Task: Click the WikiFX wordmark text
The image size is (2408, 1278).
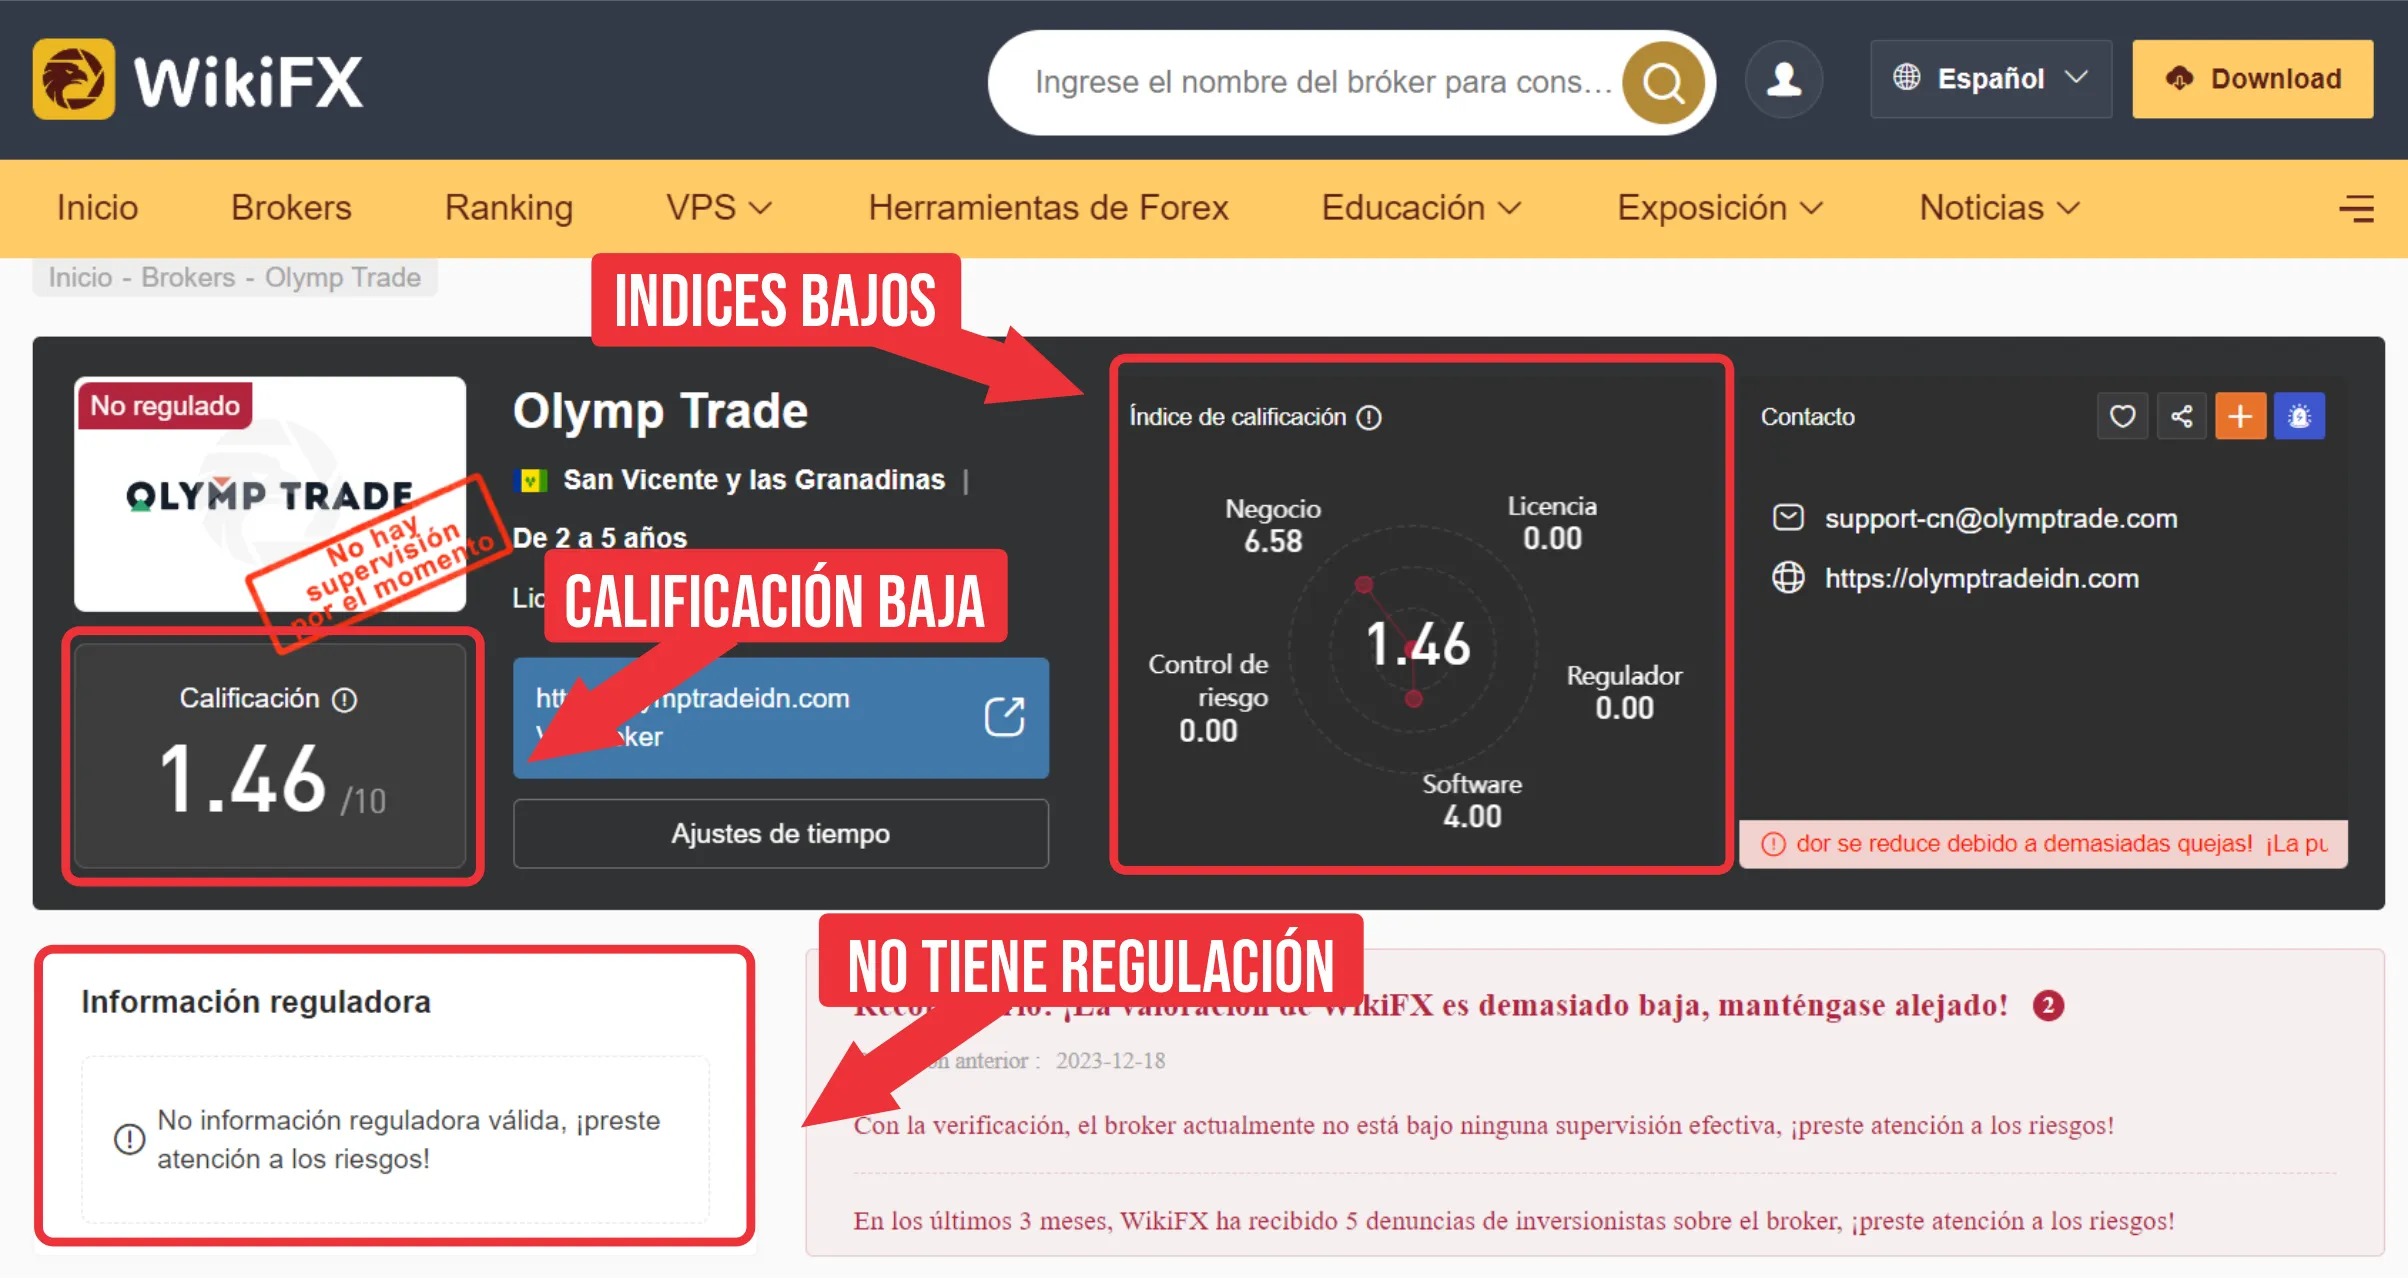Action: (x=249, y=82)
